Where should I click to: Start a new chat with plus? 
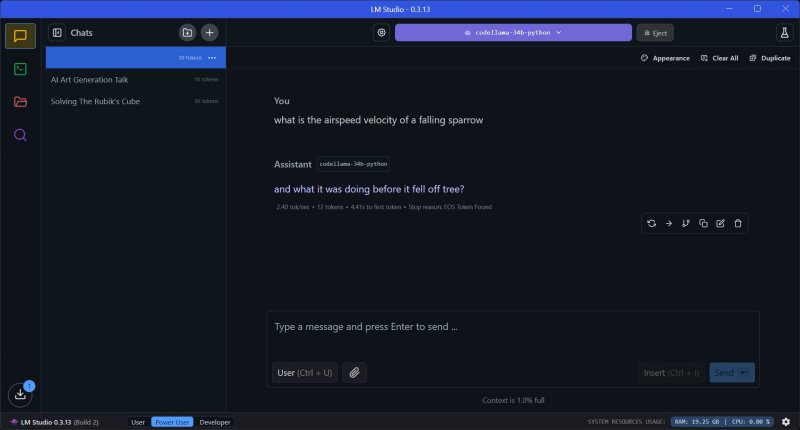pyautogui.click(x=209, y=33)
